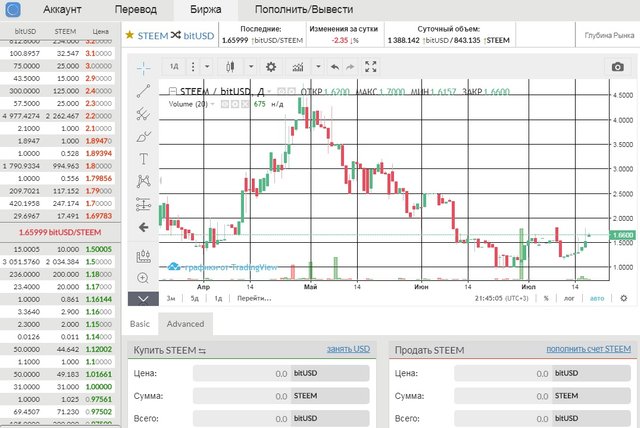Select the pitchfork drawing tool
Viewport: 640px width, 428px height.
143,113
